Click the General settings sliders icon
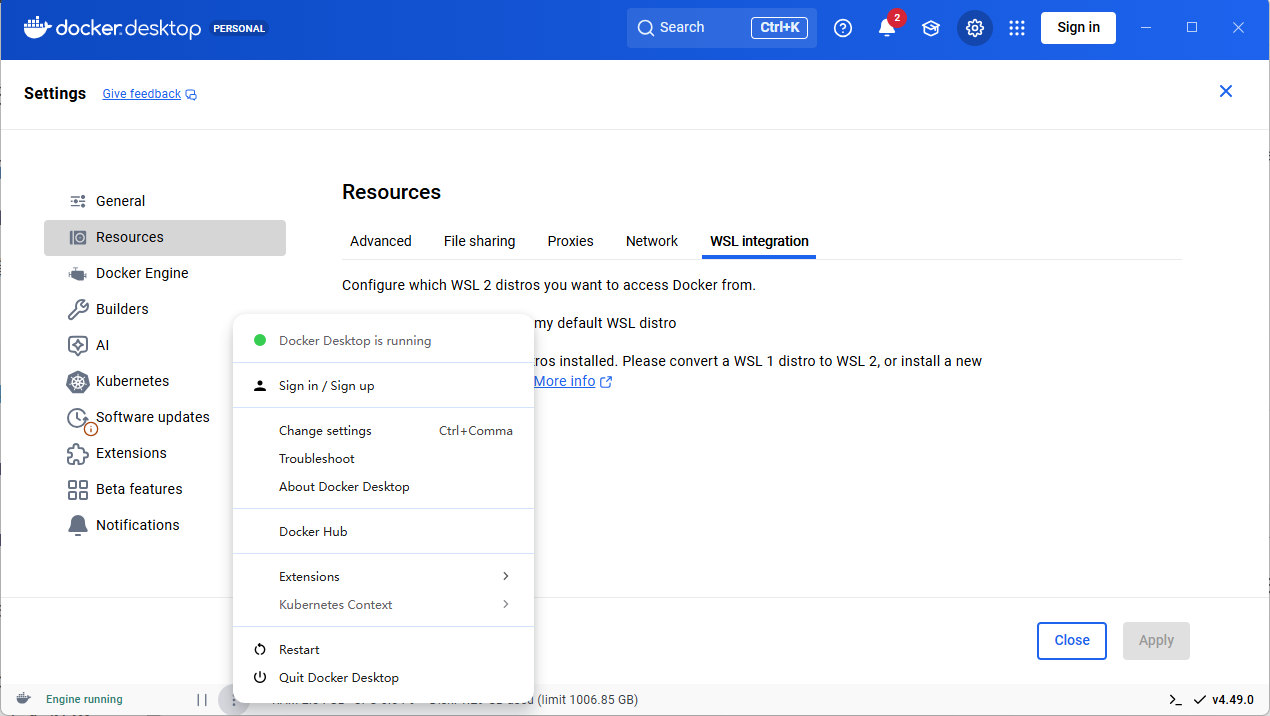The height and width of the screenshot is (716, 1270). point(78,201)
